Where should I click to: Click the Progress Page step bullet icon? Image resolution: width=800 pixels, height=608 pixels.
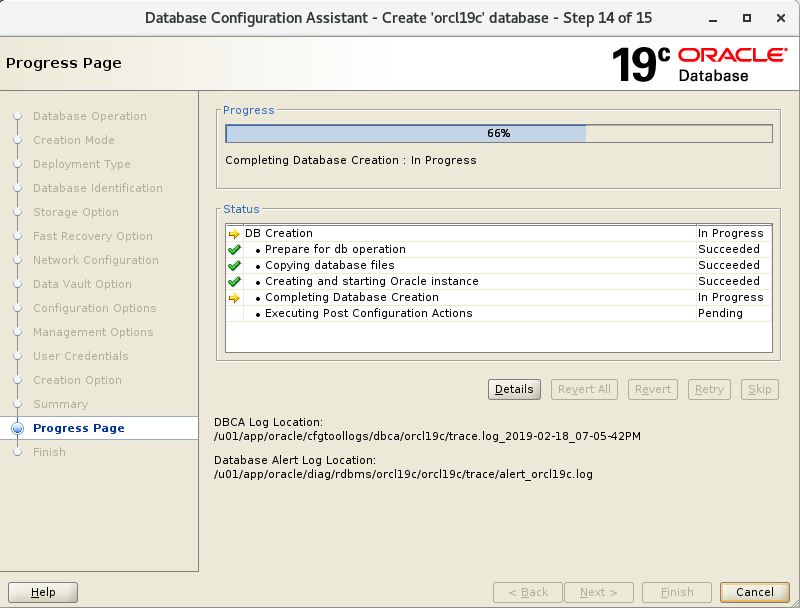(x=17, y=428)
